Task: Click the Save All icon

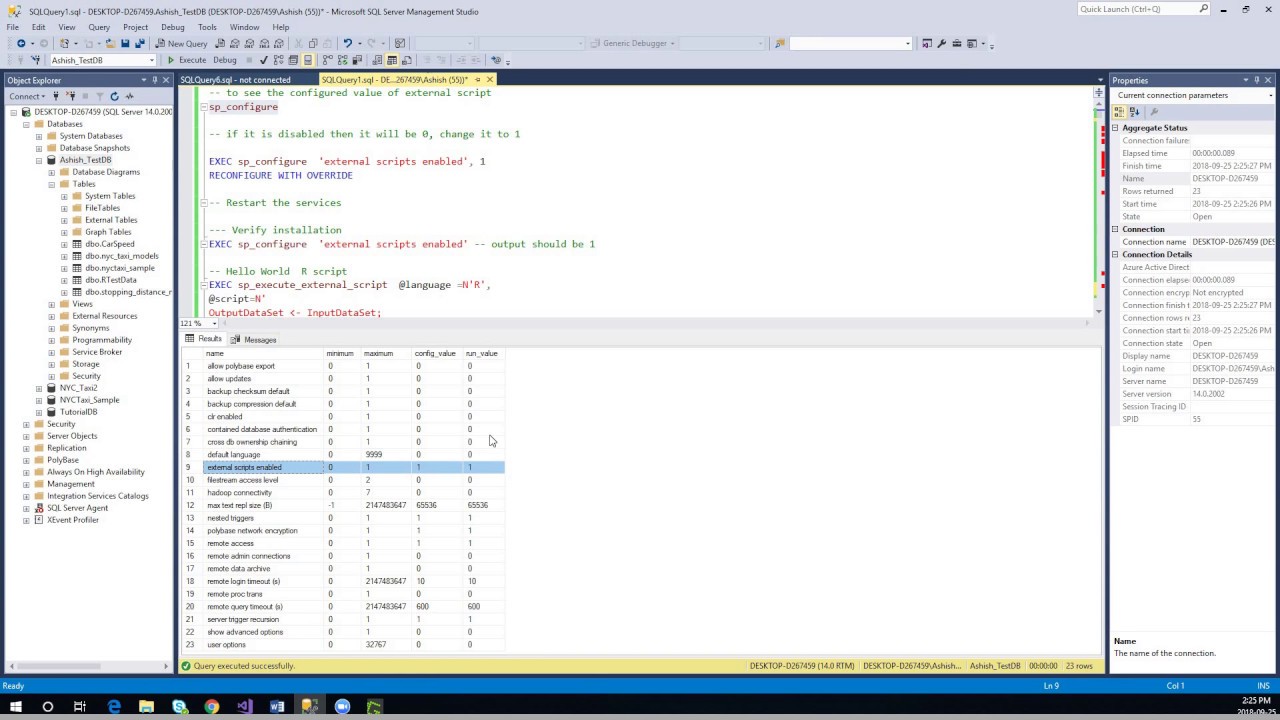Action: point(140,44)
